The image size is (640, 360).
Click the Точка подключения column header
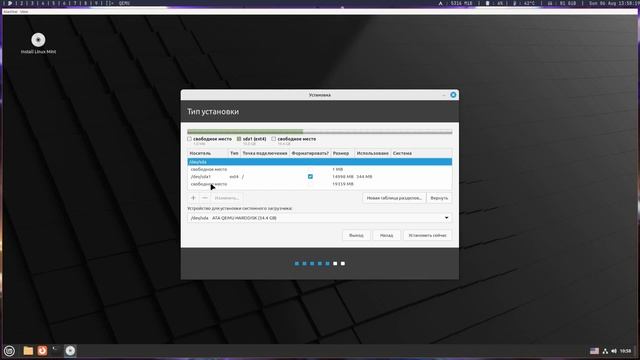point(265,153)
